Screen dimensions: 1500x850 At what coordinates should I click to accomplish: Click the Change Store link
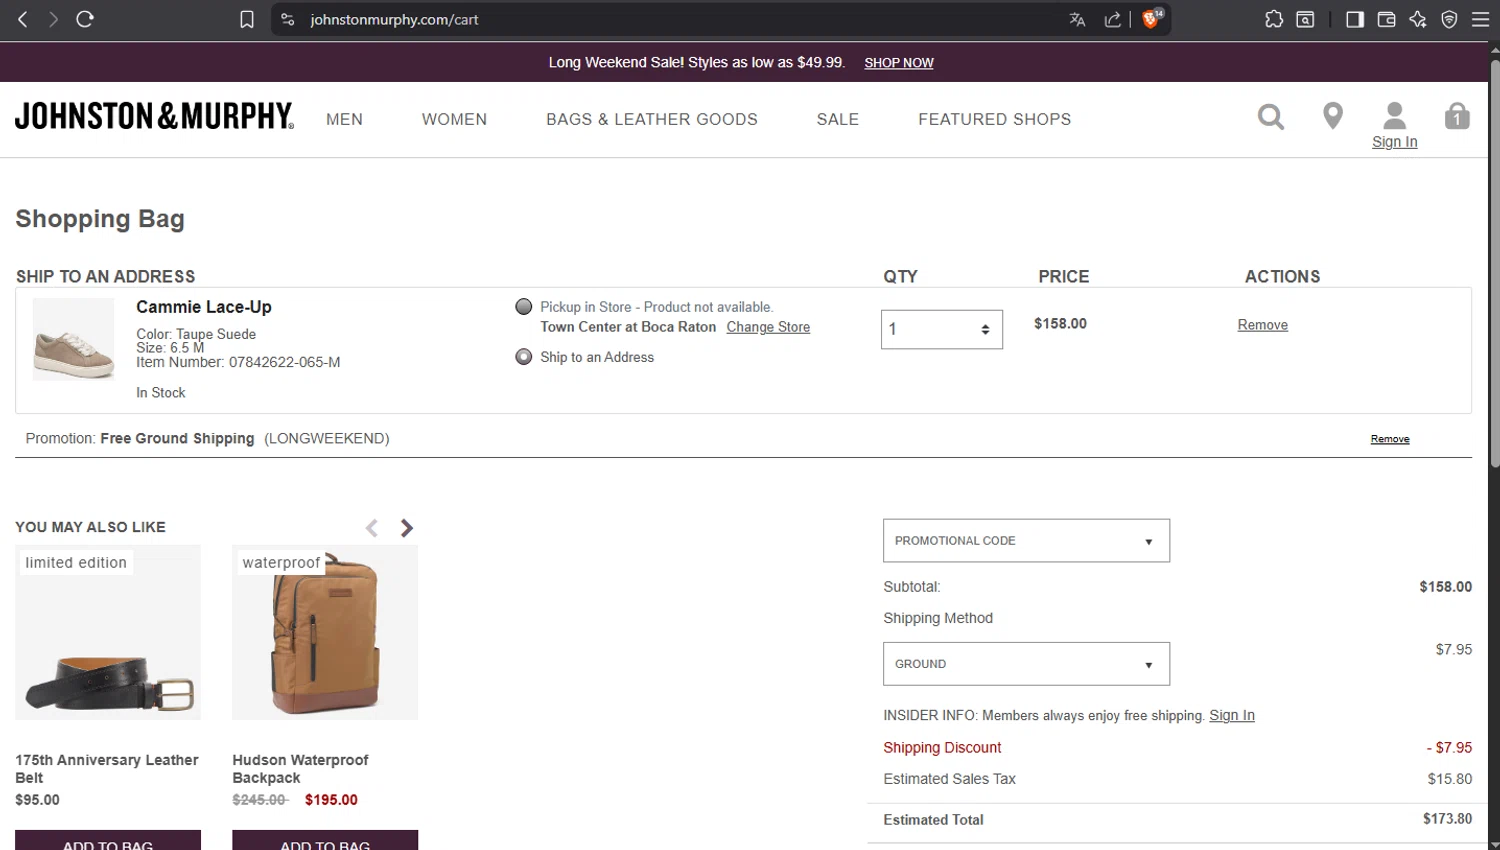pyautogui.click(x=768, y=327)
